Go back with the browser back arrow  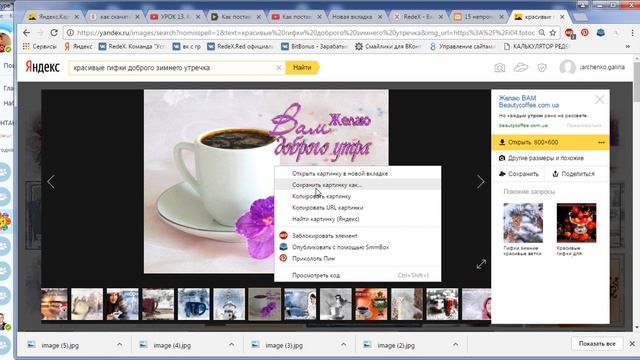tap(27, 33)
